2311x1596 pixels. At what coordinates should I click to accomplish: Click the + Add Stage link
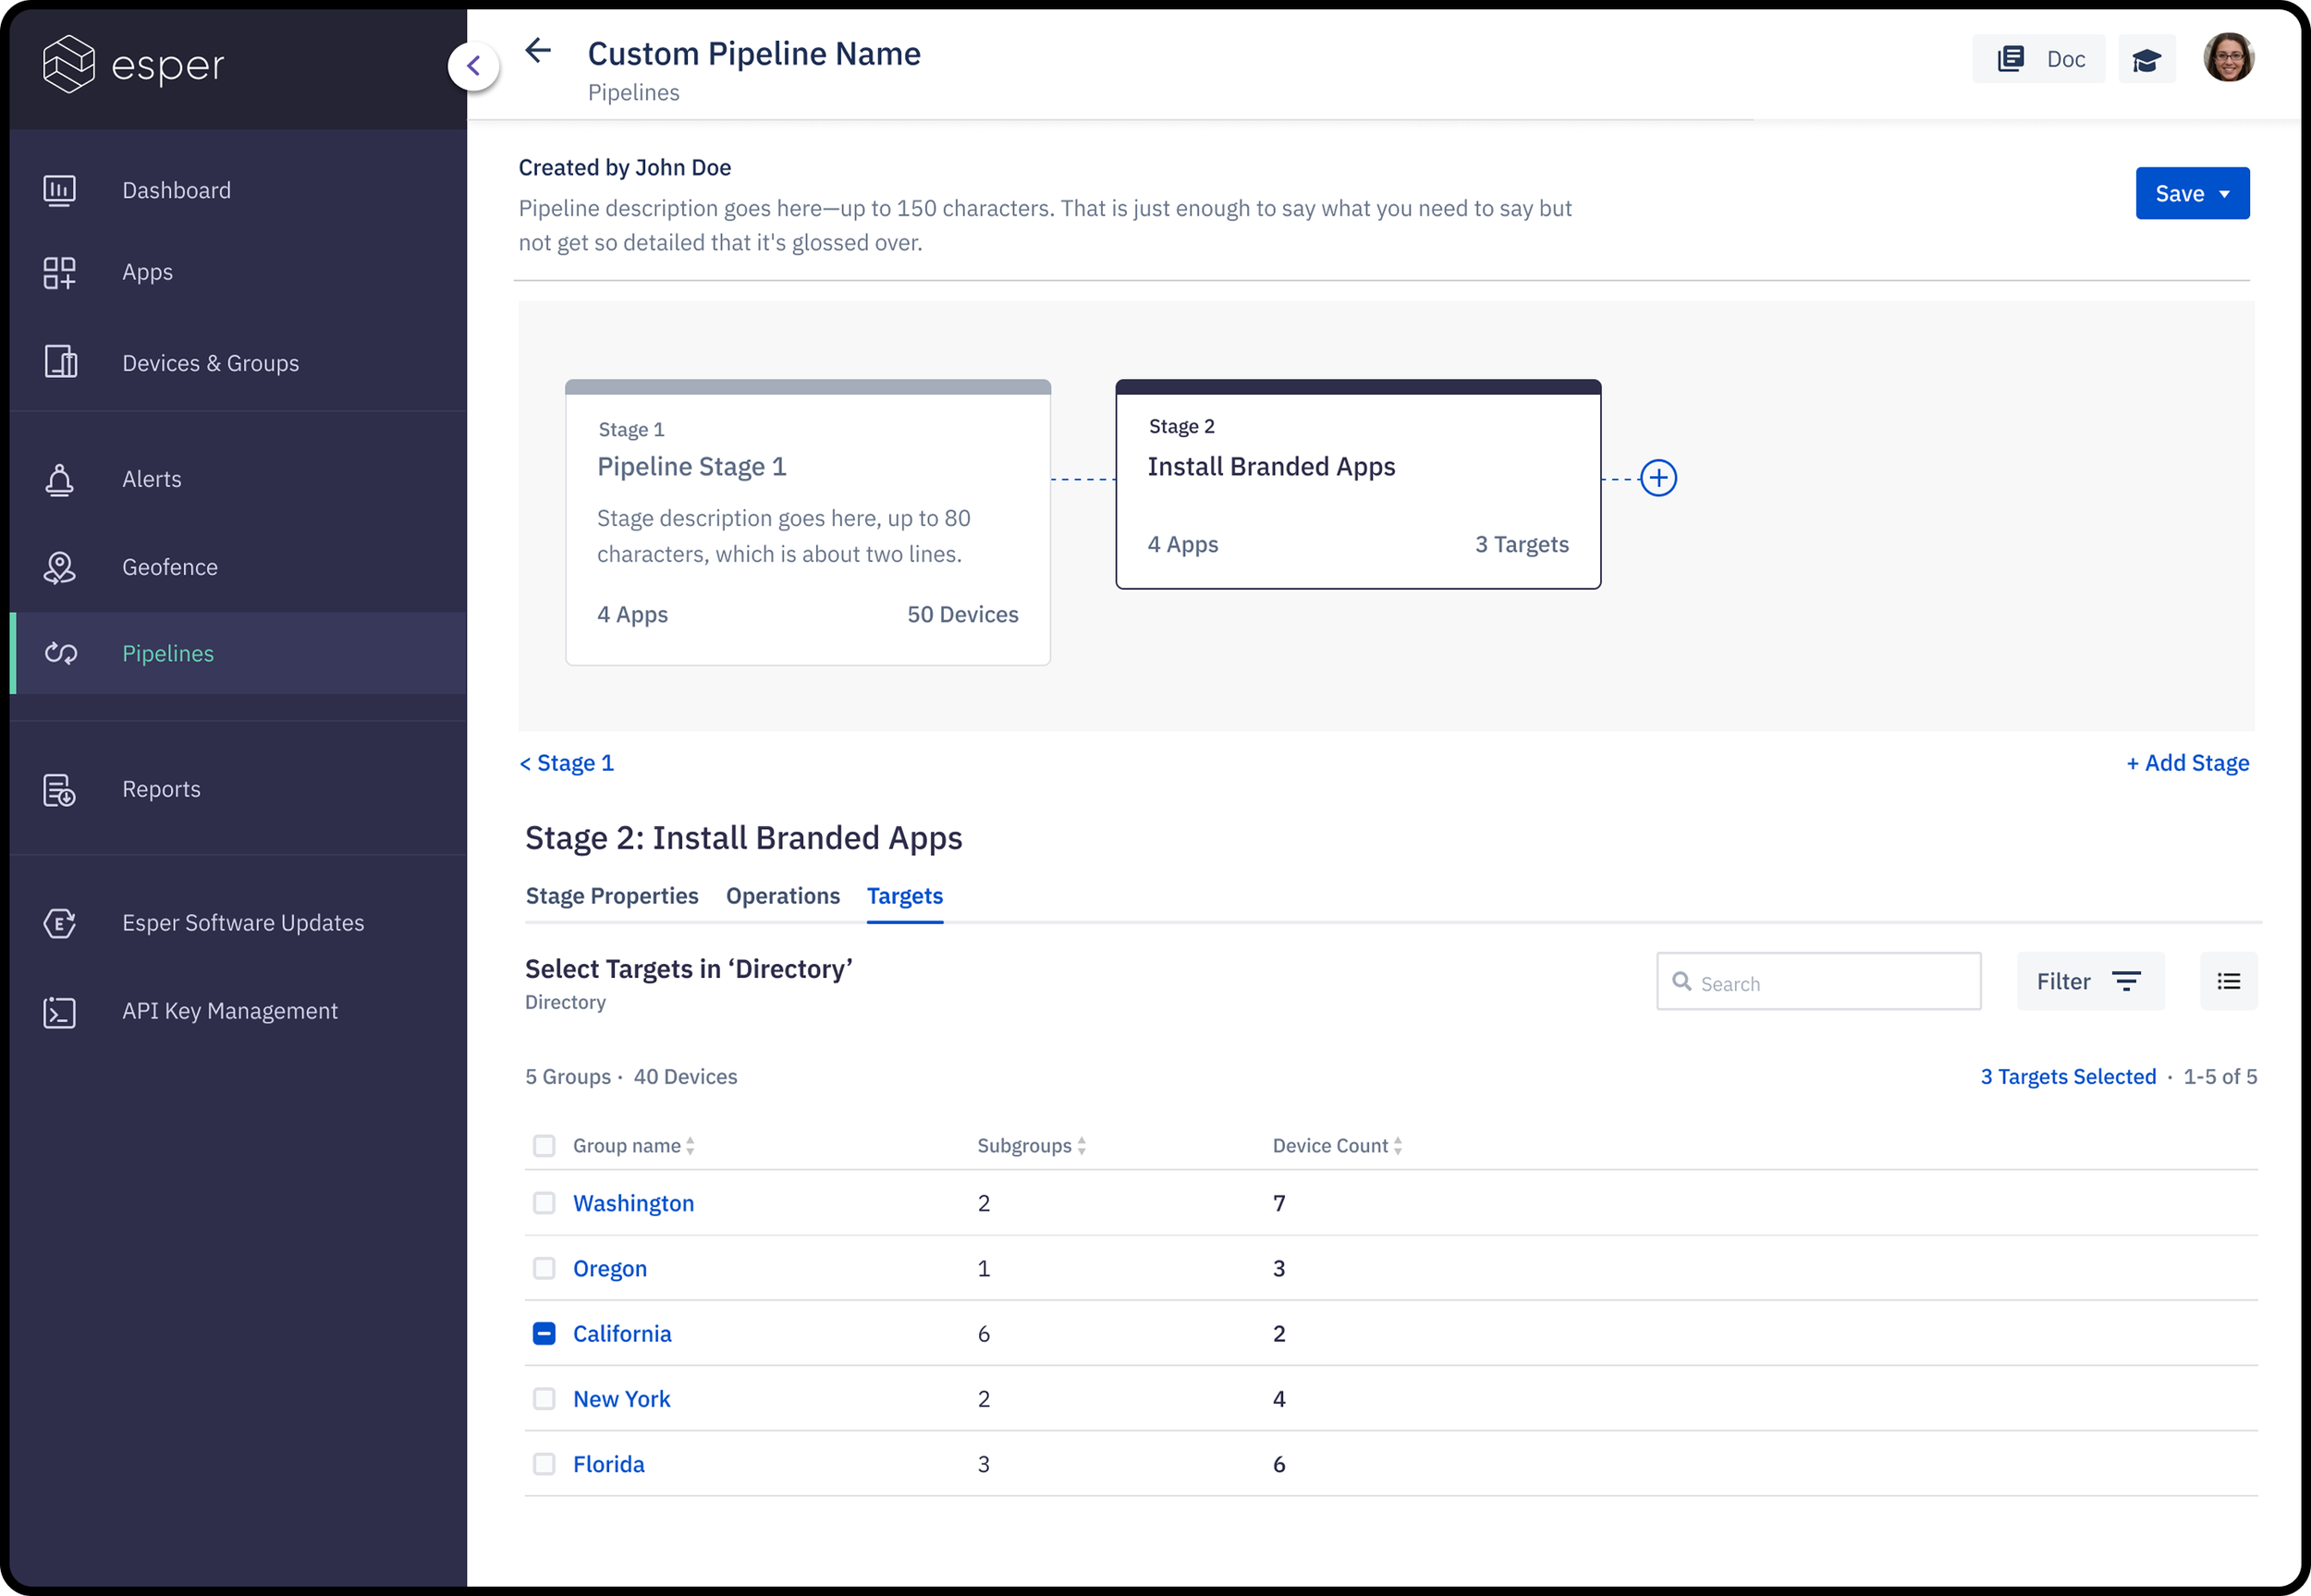point(2187,763)
